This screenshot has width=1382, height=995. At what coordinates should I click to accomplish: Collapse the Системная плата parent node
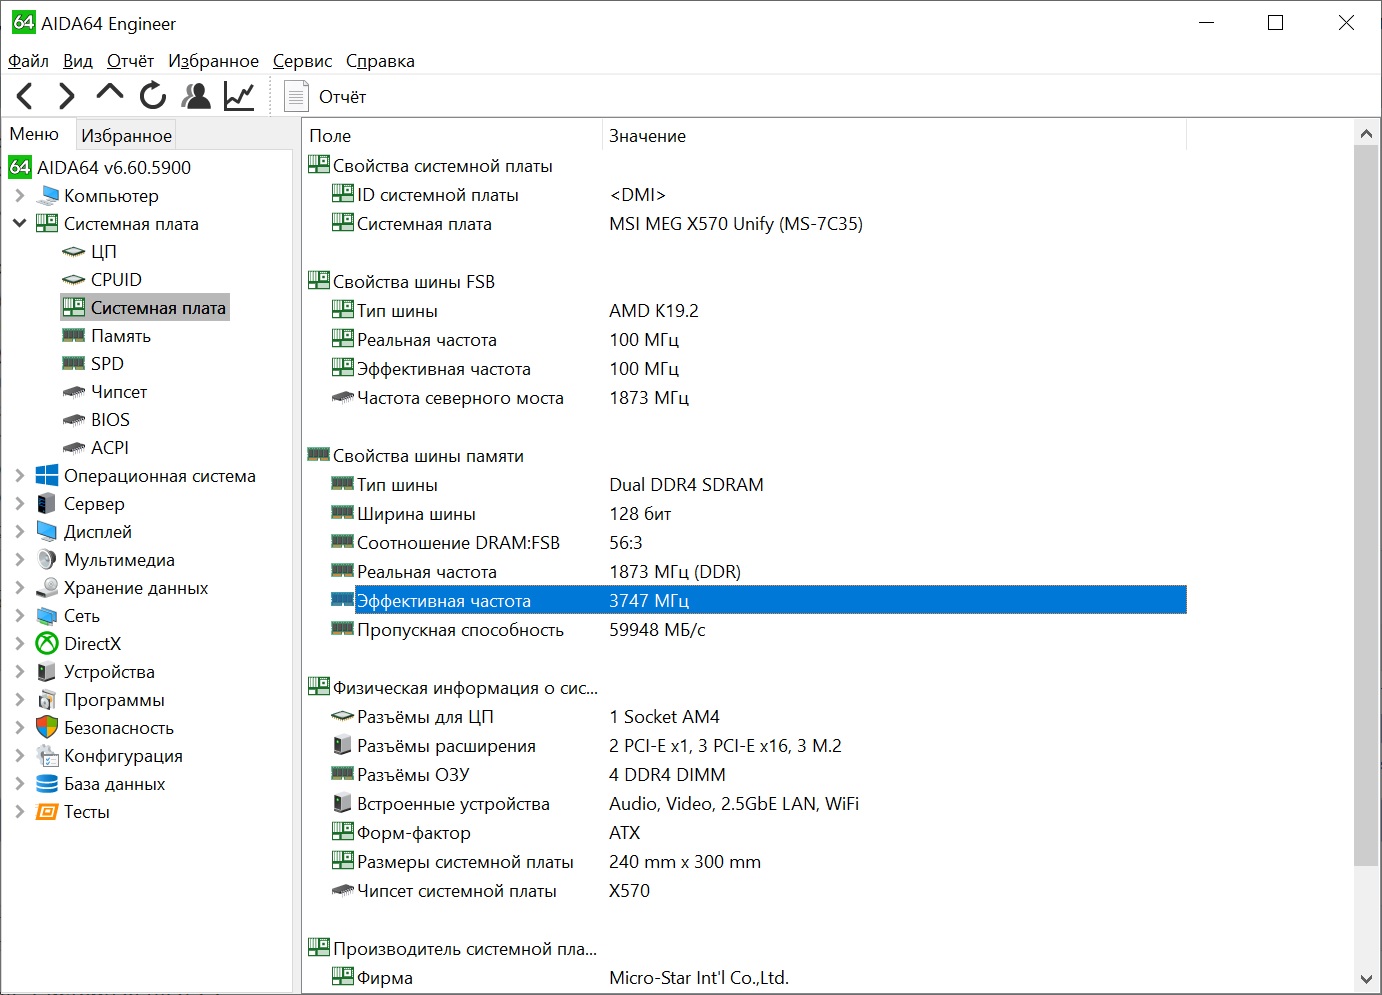point(19,224)
